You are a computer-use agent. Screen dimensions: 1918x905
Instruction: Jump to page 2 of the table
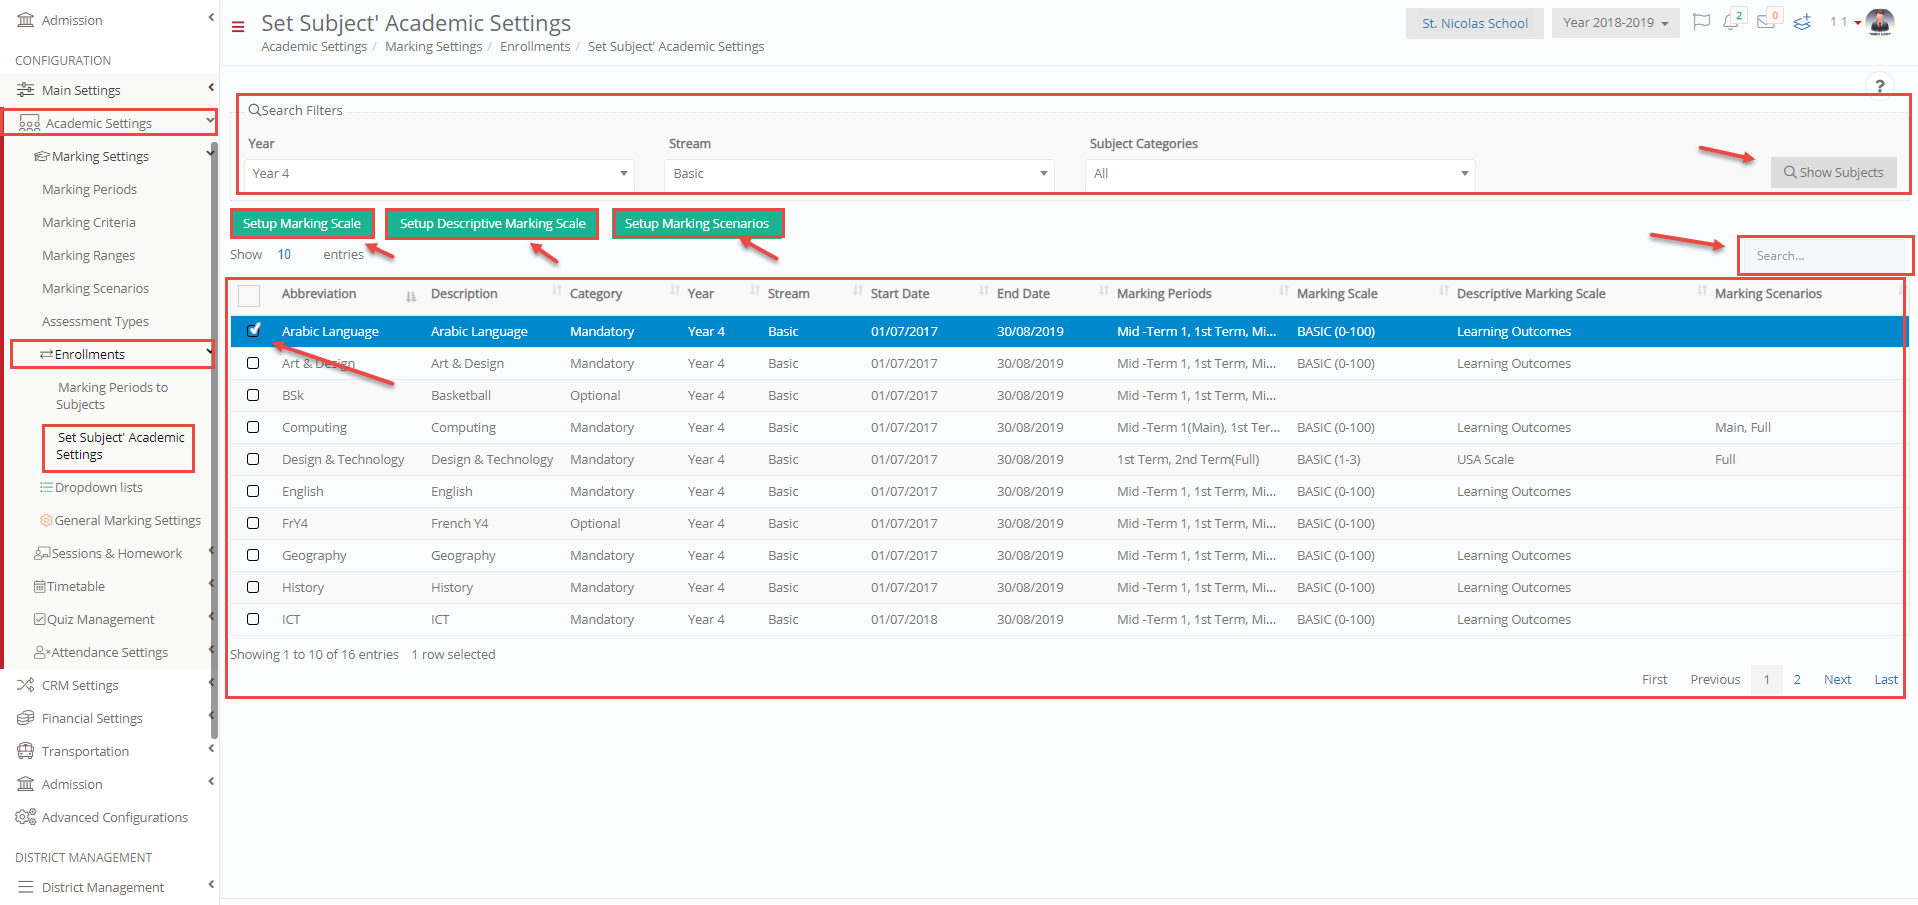point(1797,679)
